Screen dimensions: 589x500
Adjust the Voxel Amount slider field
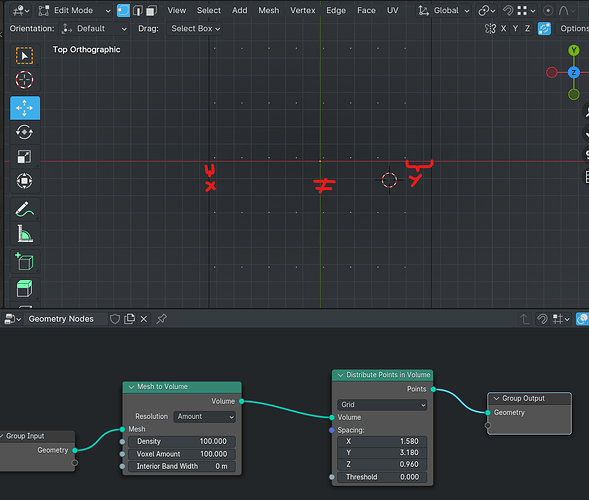(182, 454)
